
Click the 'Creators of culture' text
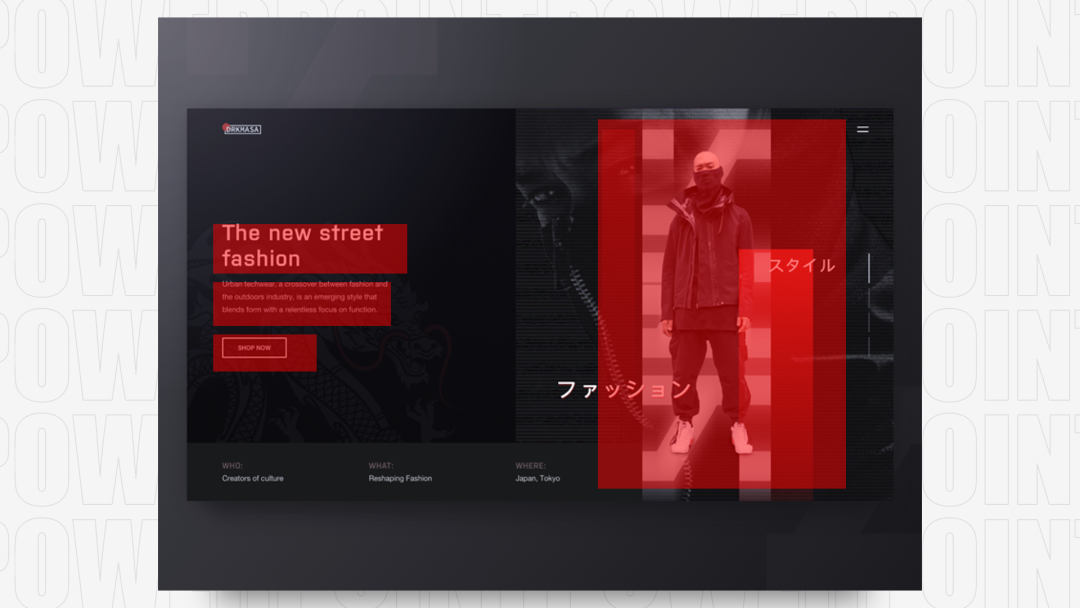252,478
